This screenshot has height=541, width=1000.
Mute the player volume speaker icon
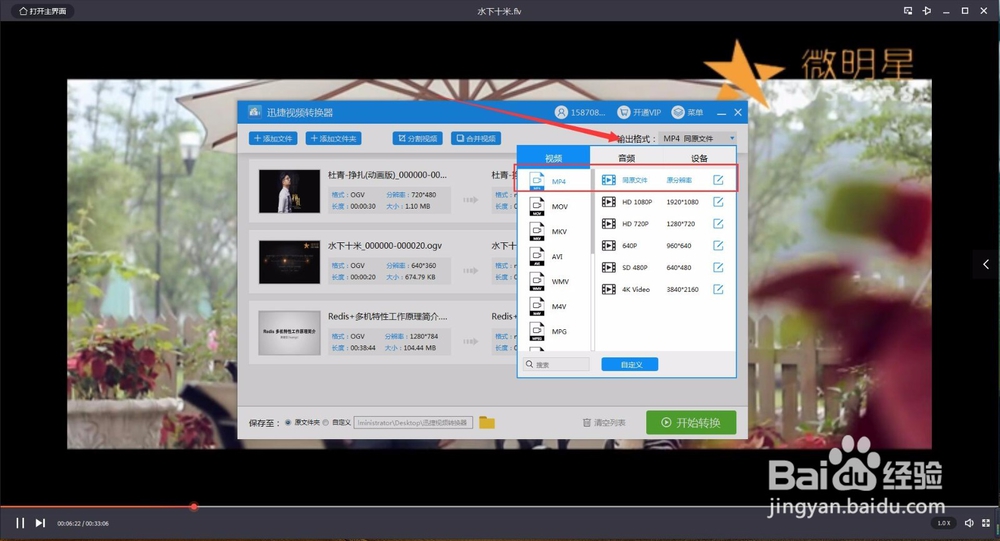pos(969,523)
